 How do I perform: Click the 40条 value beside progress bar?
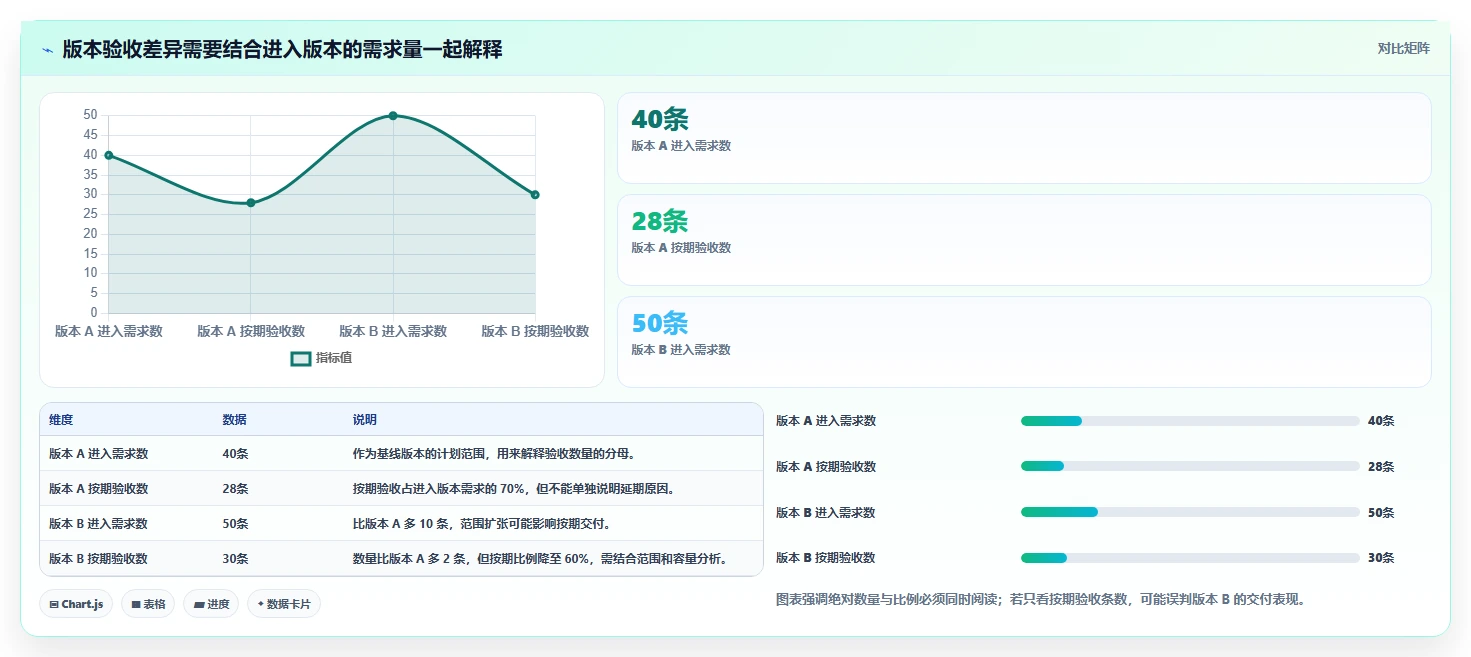tap(1381, 421)
